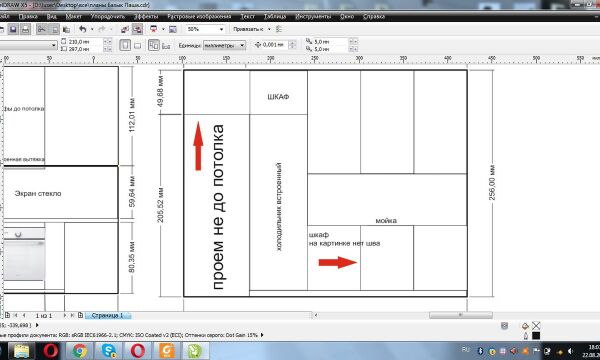Undo the last action
This screenshot has width=600, height=360.
pos(83,29)
